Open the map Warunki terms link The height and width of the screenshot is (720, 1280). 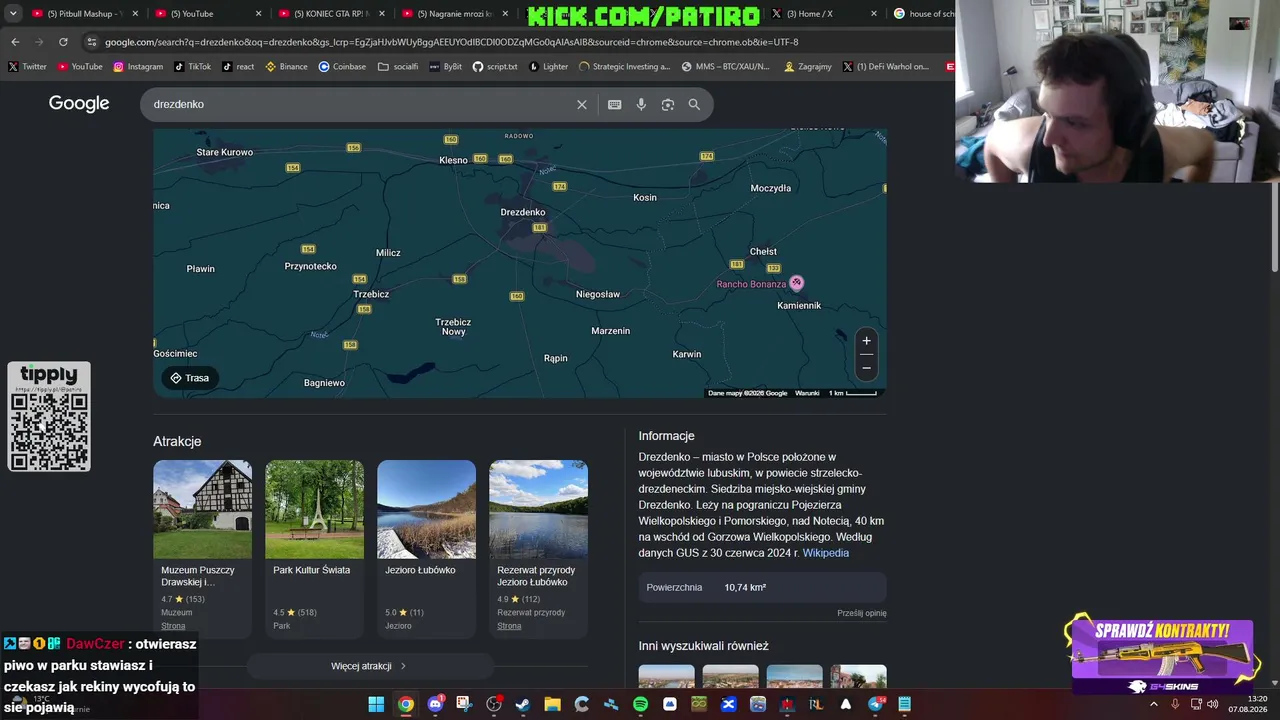pyautogui.click(x=807, y=393)
